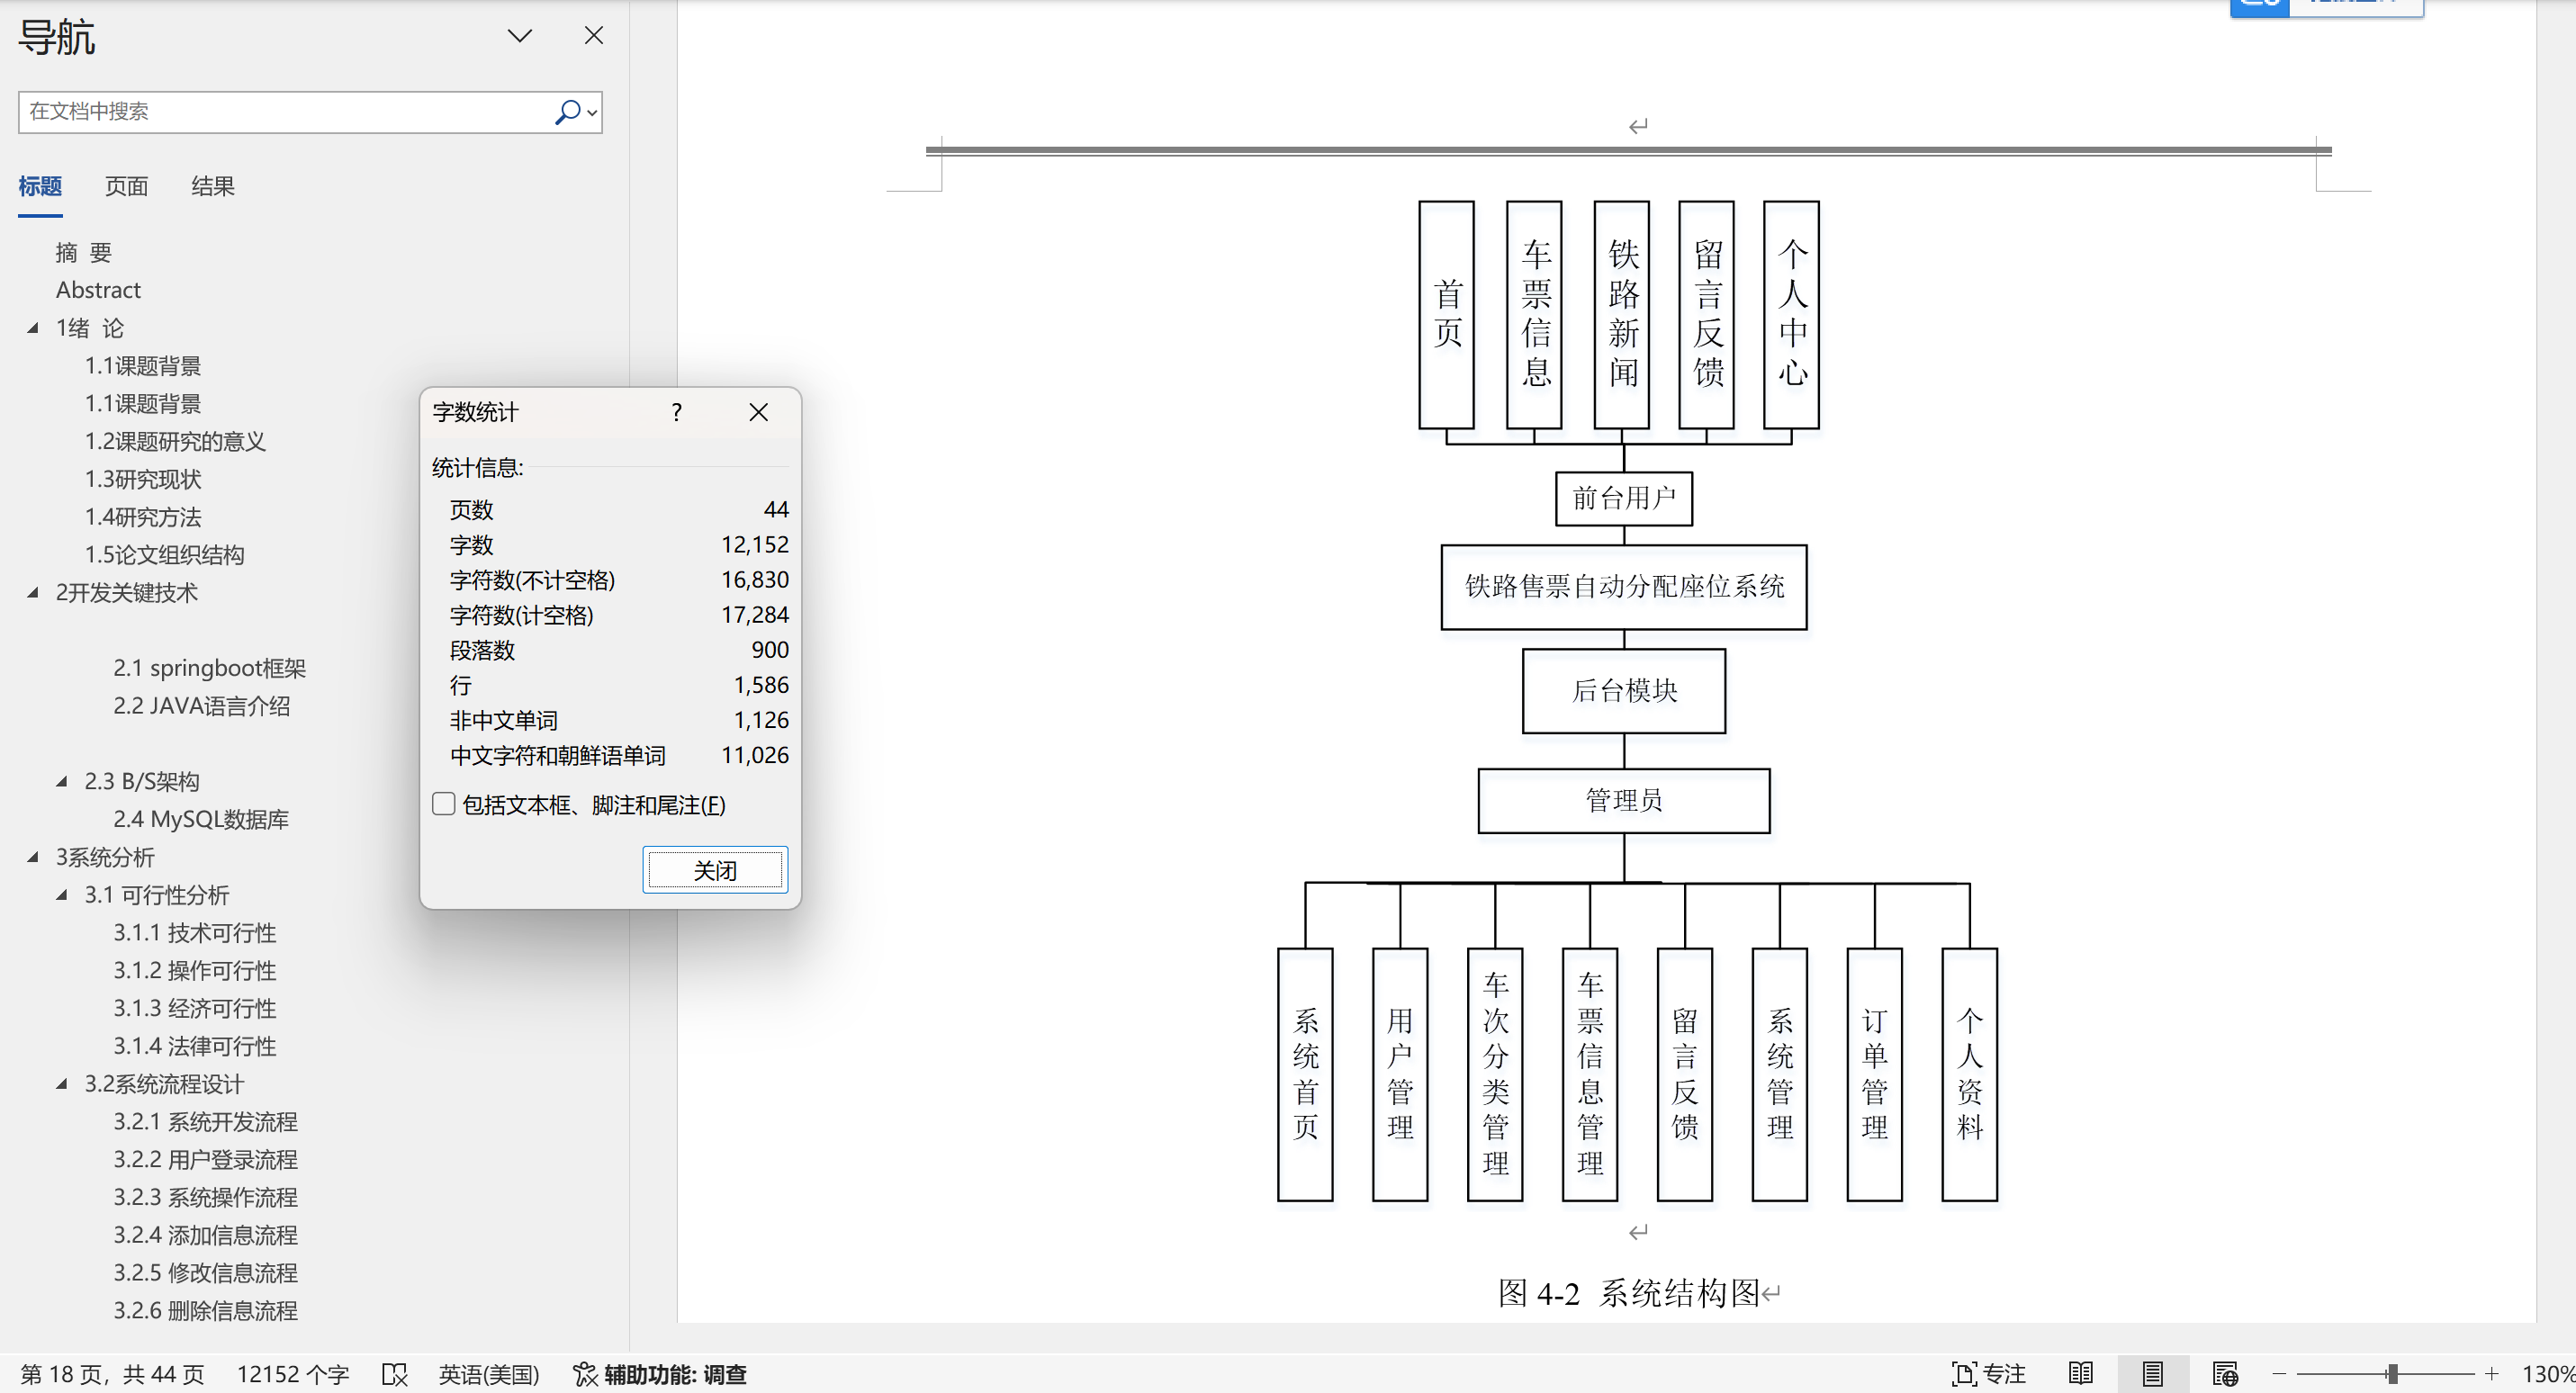Enable 专注 focus mode

pos(1989,1375)
